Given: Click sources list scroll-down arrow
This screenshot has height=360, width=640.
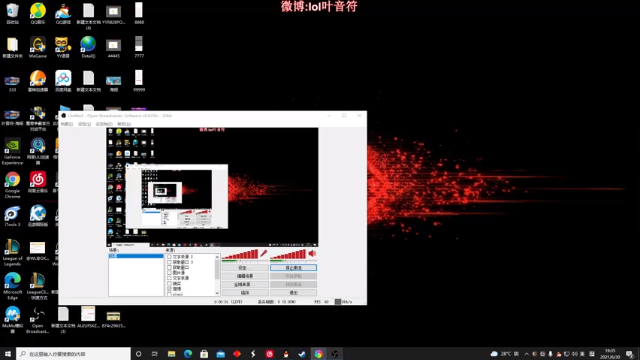Looking at the screenshot, I should (217, 293).
